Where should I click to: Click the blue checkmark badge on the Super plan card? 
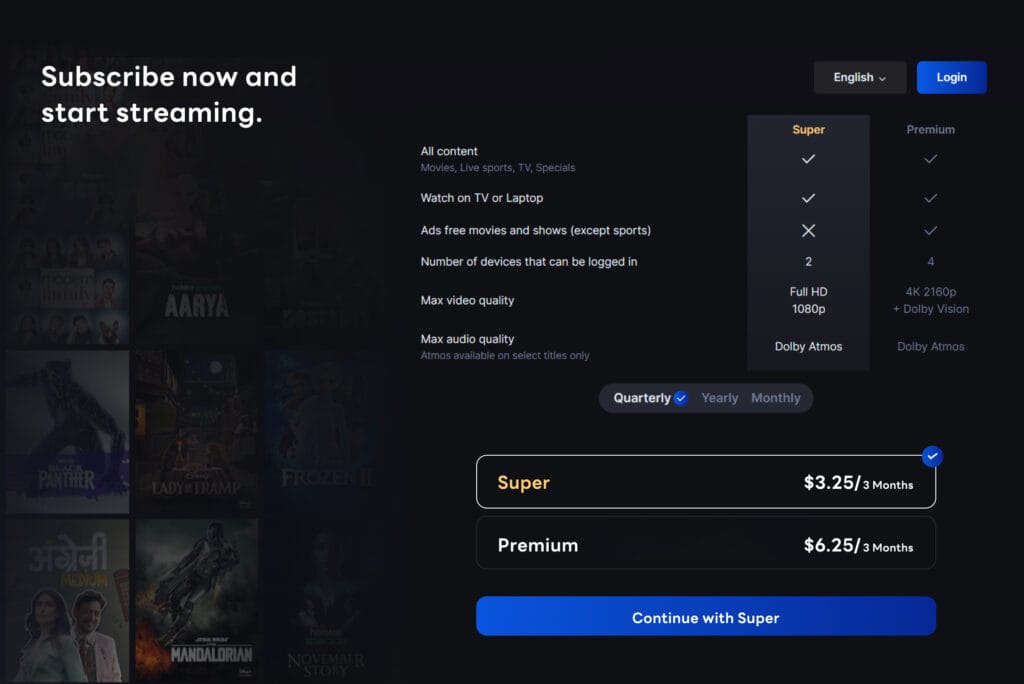[x=931, y=456]
